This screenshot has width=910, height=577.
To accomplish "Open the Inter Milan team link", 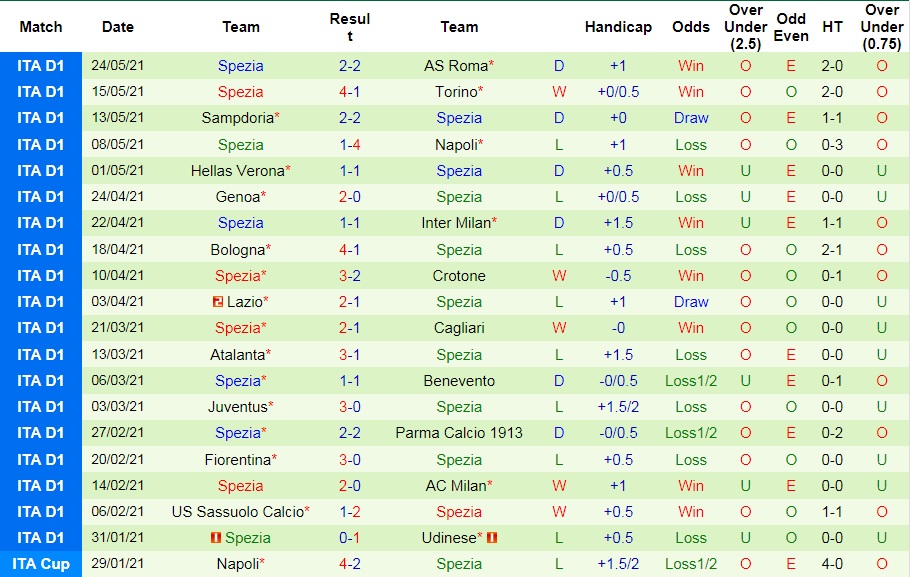I will [x=455, y=223].
